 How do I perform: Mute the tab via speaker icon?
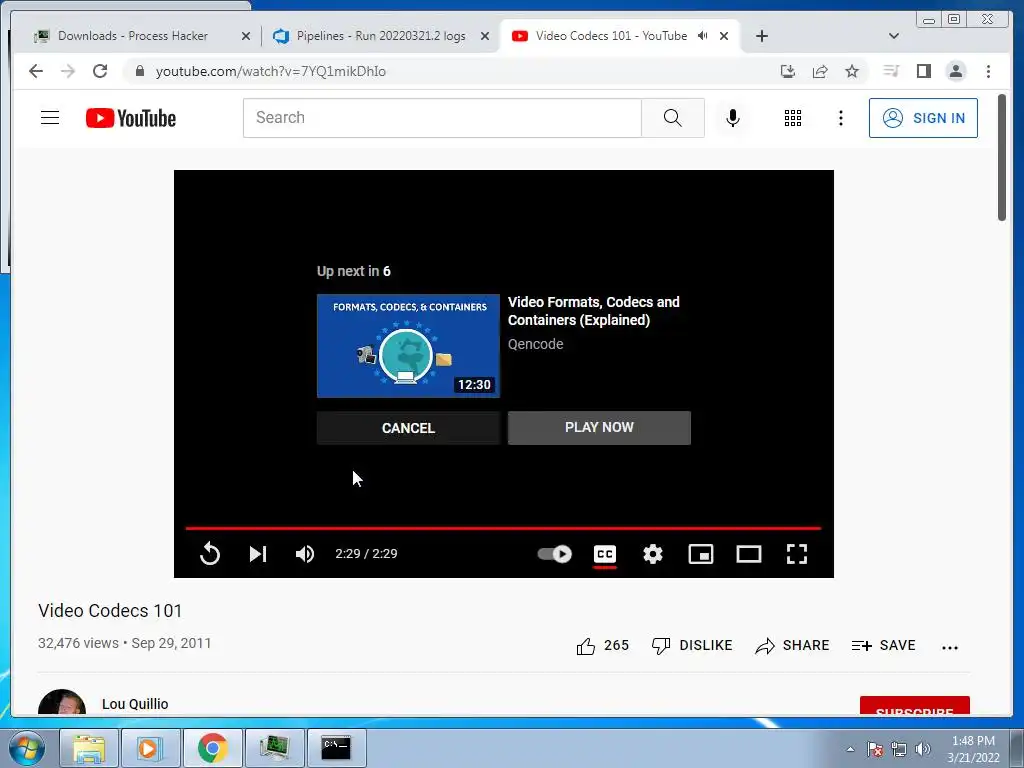[x=703, y=36]
